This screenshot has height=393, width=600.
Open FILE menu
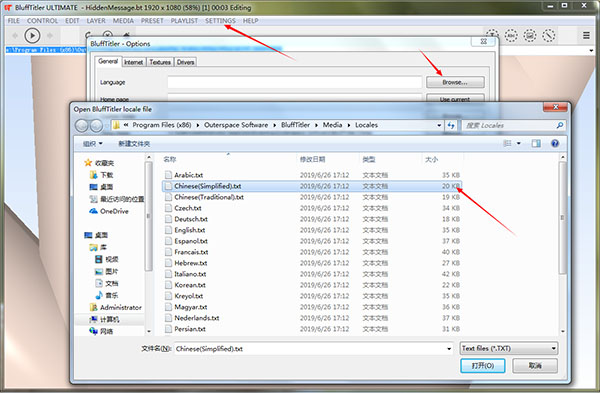click(x=13, y=21)
